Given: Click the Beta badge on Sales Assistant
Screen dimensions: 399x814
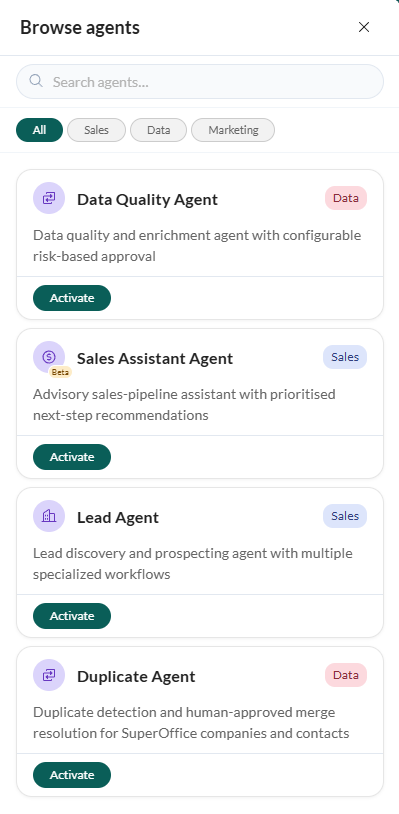Looking at the screenshot, I should coord(60,372).
